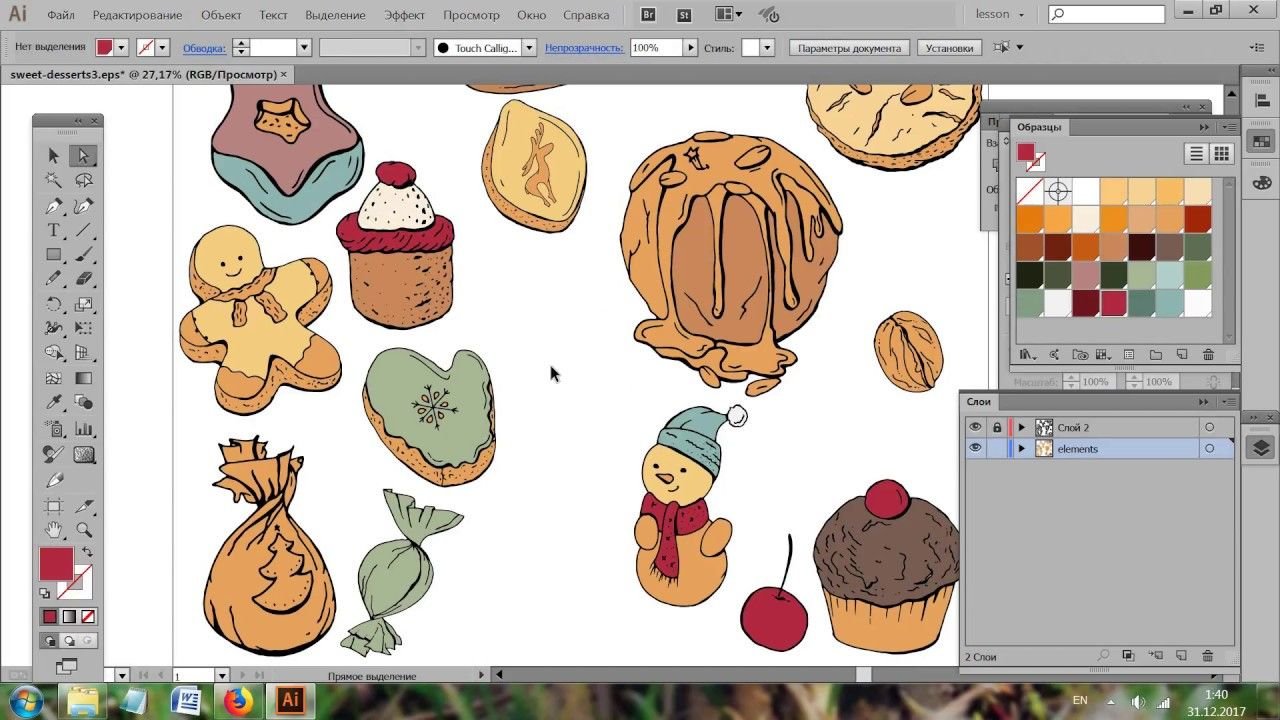Pick the crimson red swatch in Образцы
The height and width of the screenshot is (720, 1280).
click(x=1113, y=302)
